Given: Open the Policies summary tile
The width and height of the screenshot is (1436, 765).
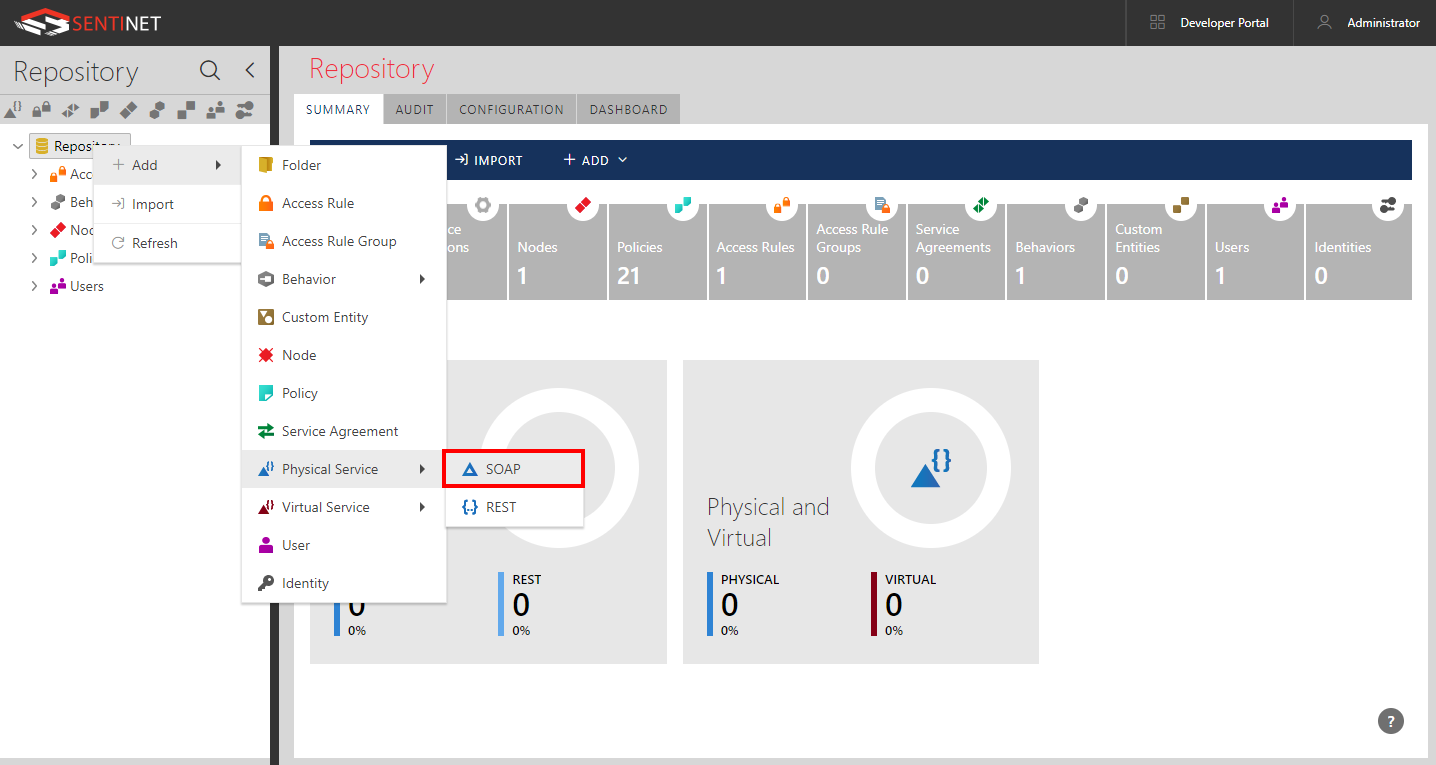Looking at the screenshot, I should click(657, 252).
